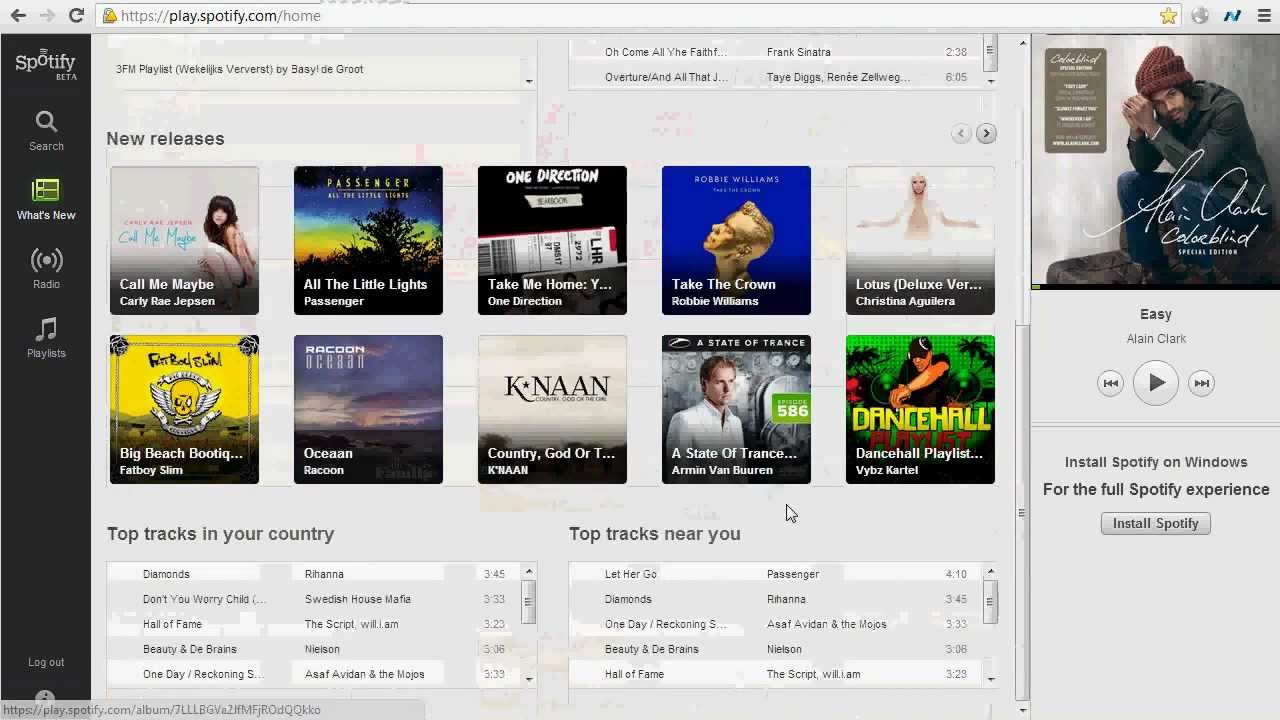Click Asaf Avidan & the Mojos in country list
This screenshot has width=1280, height=720.
365,674
